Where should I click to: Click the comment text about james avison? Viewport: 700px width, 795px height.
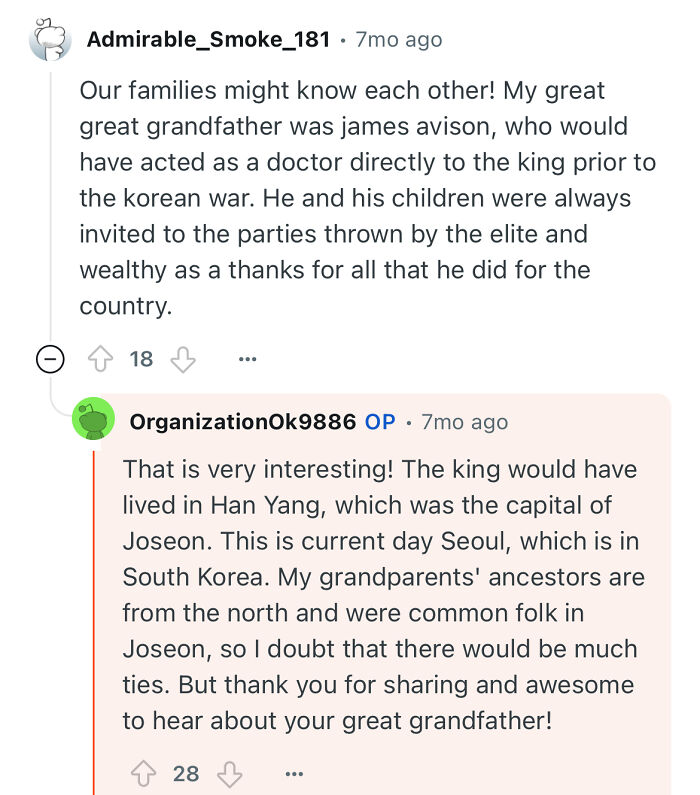point(355,198)
